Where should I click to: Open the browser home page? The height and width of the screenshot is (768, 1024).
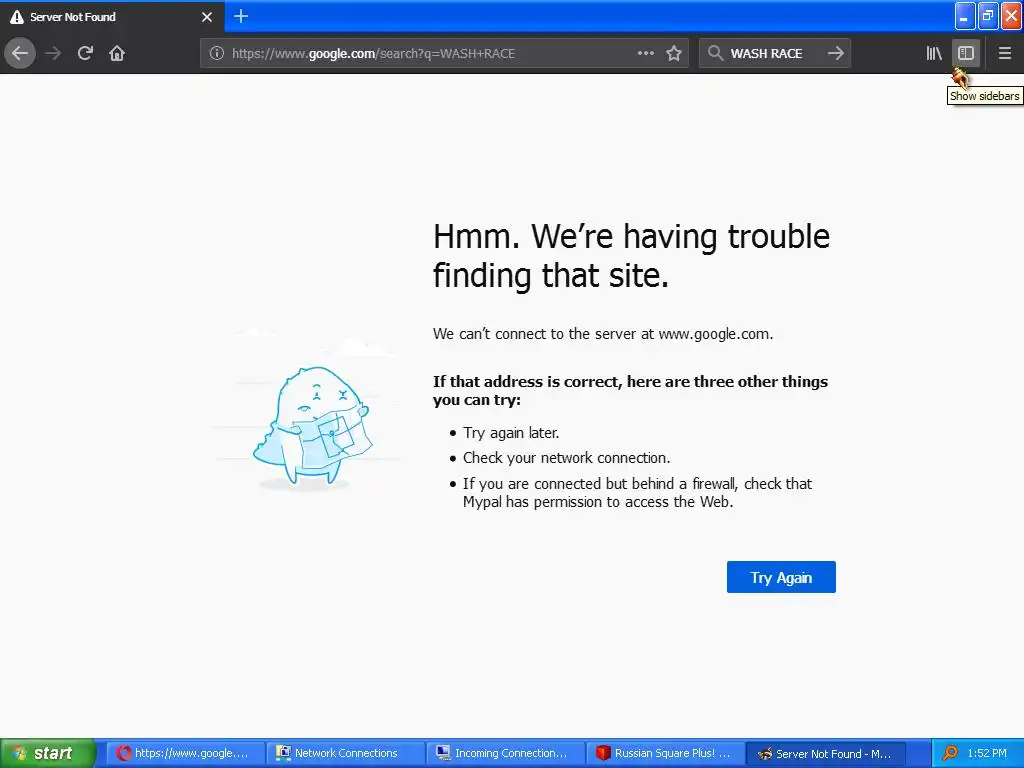coord(117,53)
